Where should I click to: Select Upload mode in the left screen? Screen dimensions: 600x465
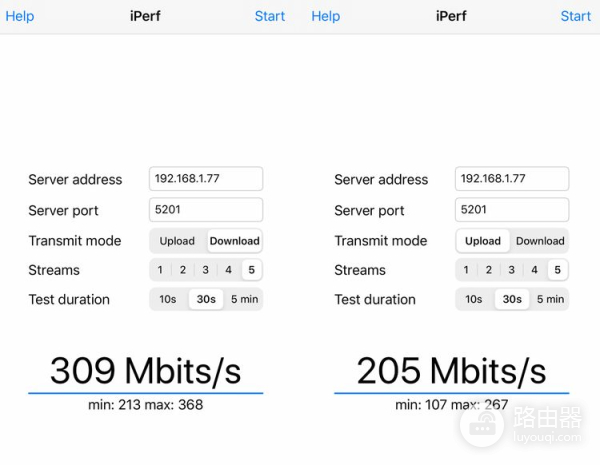[177, 241]
